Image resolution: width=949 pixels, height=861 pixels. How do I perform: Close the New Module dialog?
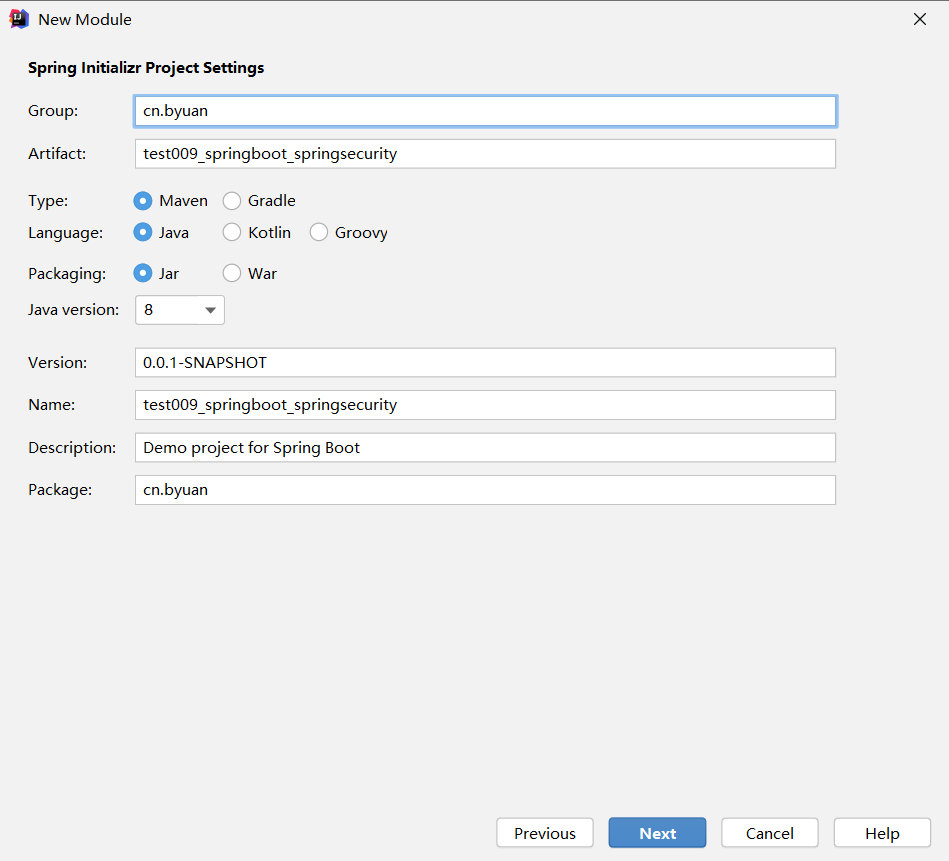(x=919, y=19)
